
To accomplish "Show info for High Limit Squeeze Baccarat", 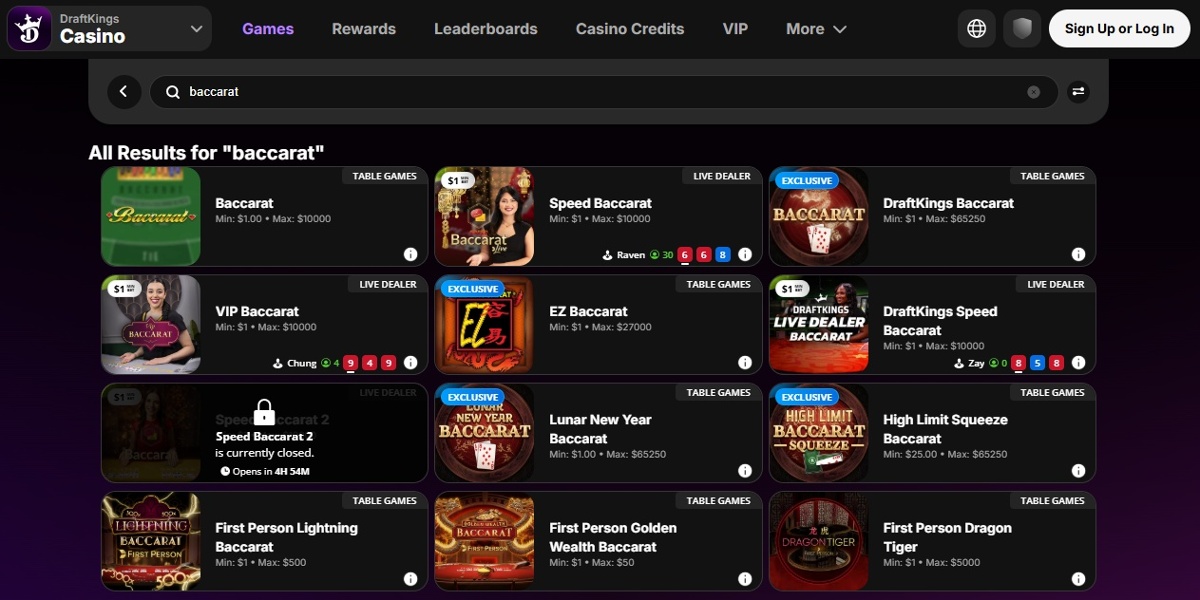I will pyautogui.click(x=1078, y=471).
